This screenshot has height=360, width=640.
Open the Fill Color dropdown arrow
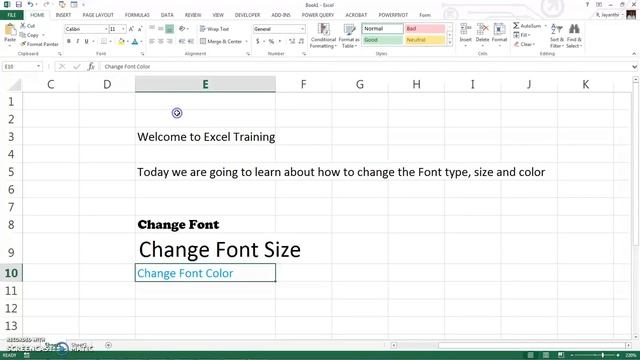pos(127,42)
